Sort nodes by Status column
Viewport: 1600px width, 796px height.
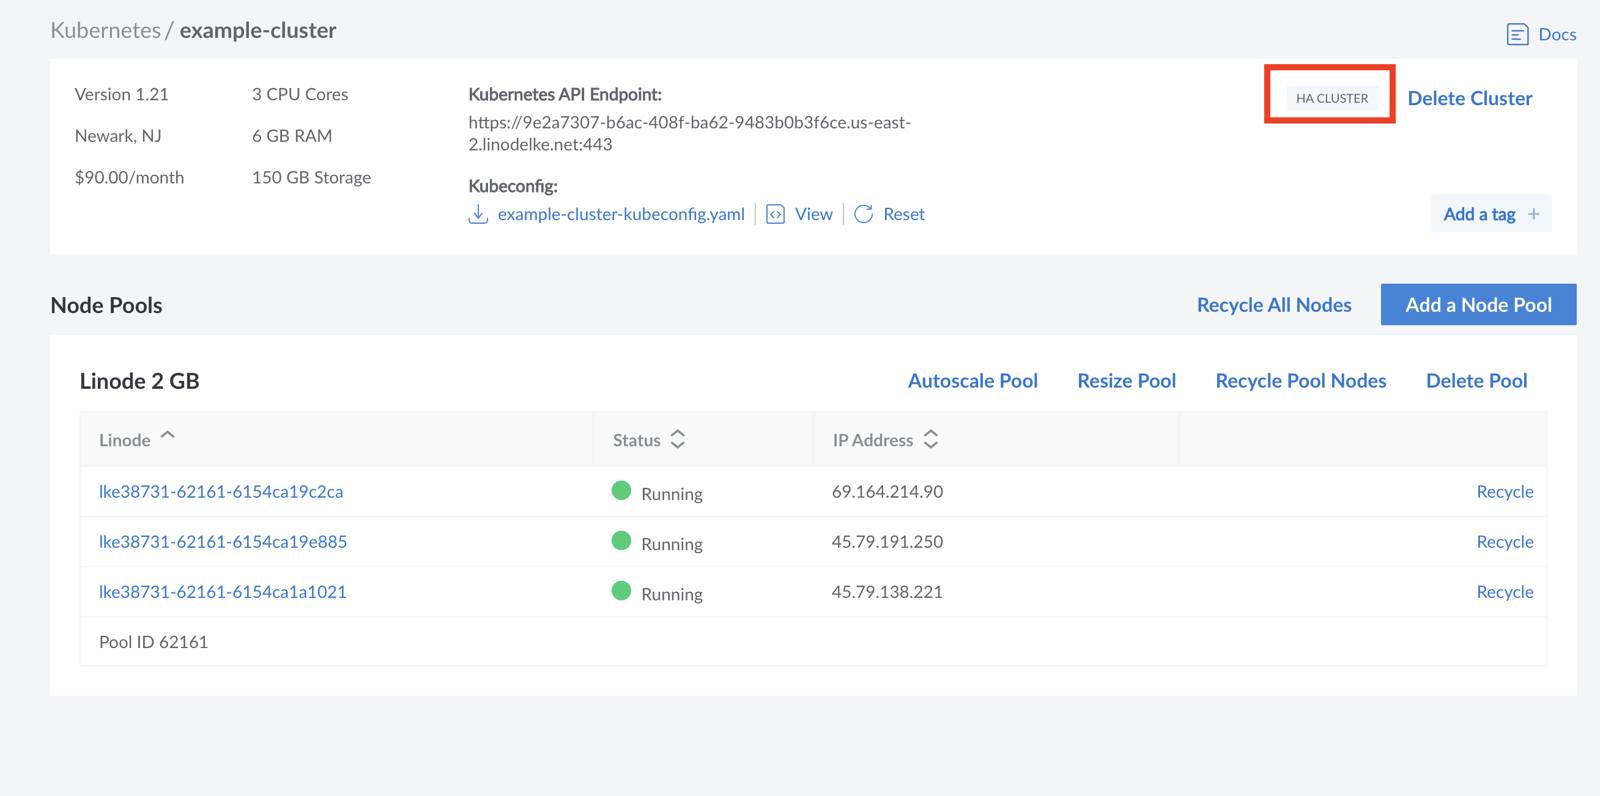click(677, 440)
